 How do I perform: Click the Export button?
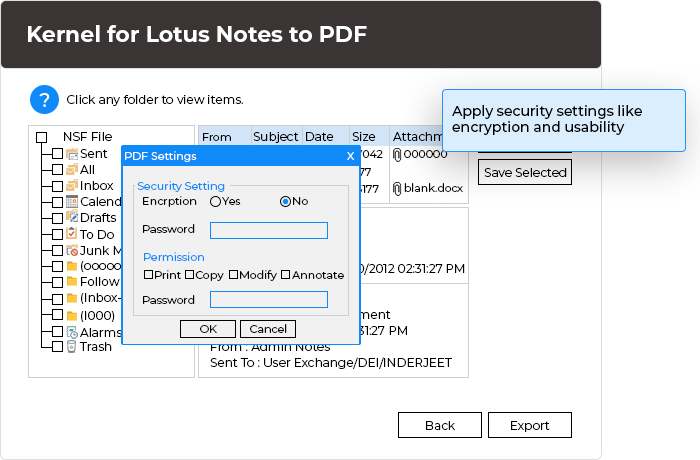[529, 425]
